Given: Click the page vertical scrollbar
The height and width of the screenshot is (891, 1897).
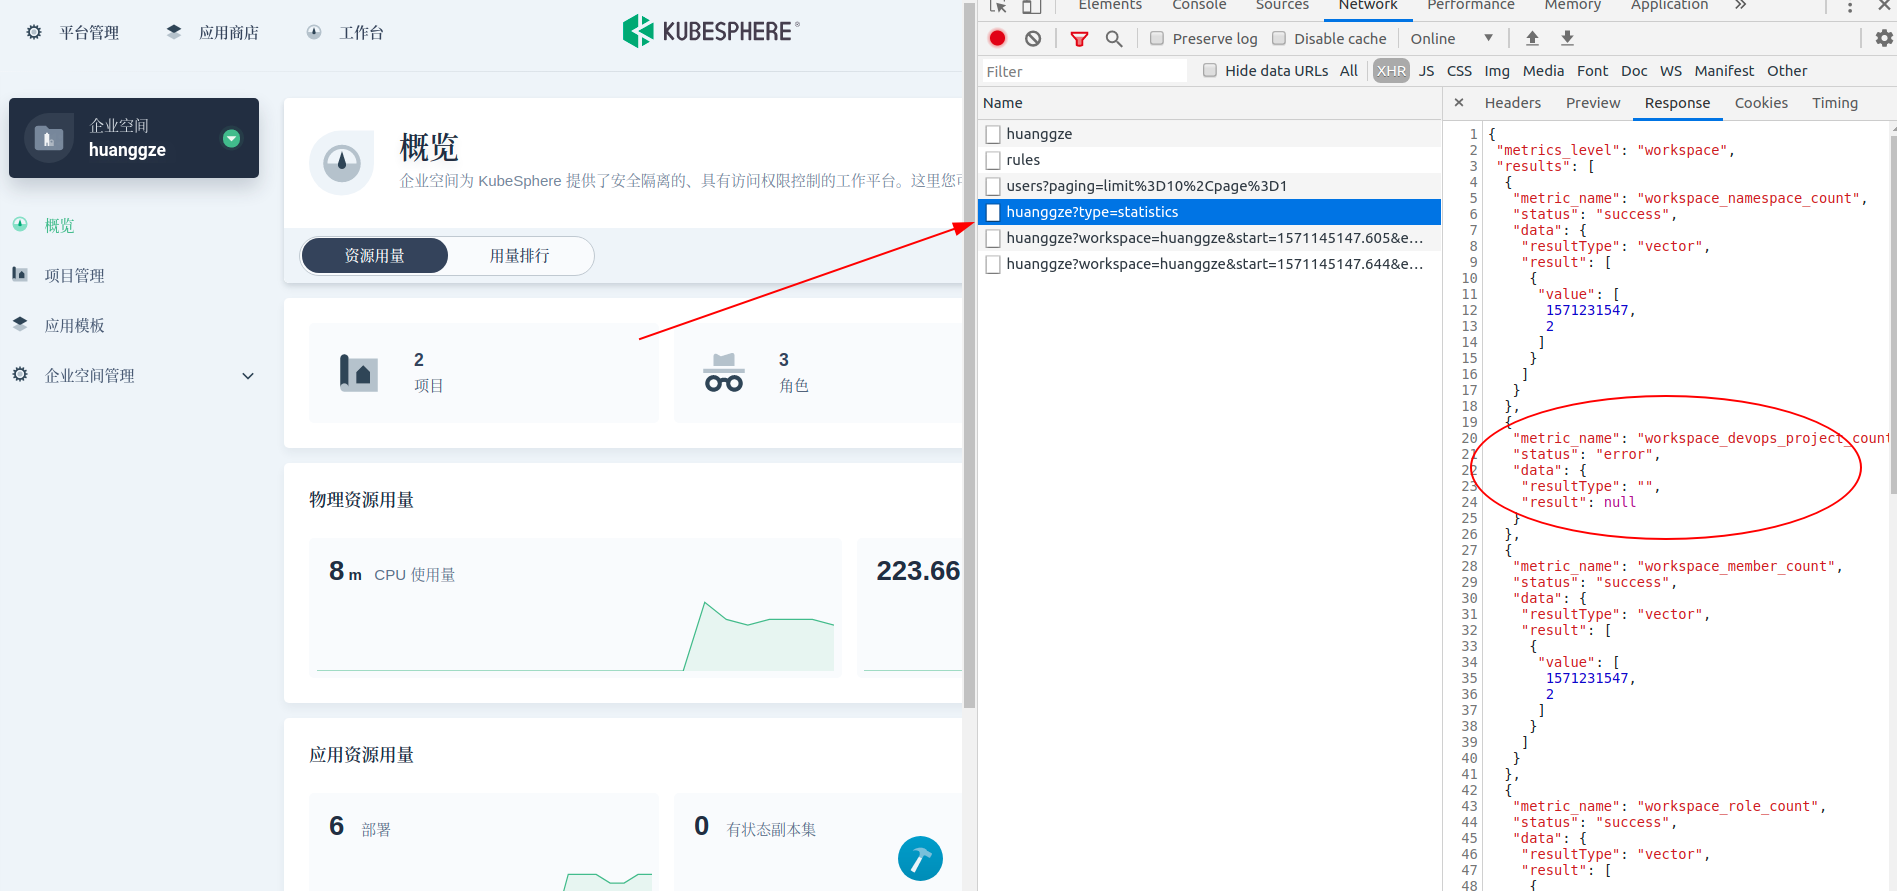Looking at the screenshot, I should pyautogui.click(x=969, y=355).
